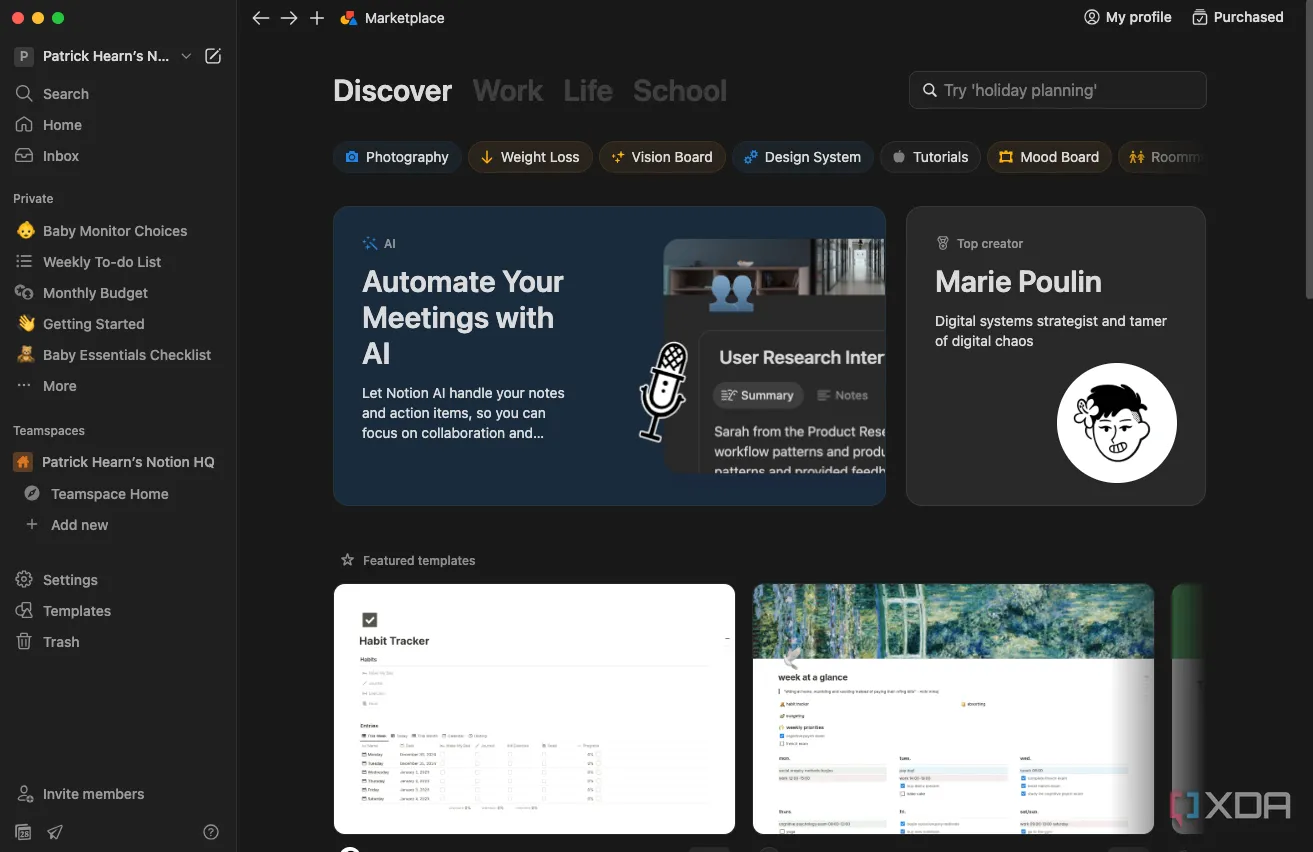Switch to the School tab
1313x852 pixels.
tap(679, 91)
